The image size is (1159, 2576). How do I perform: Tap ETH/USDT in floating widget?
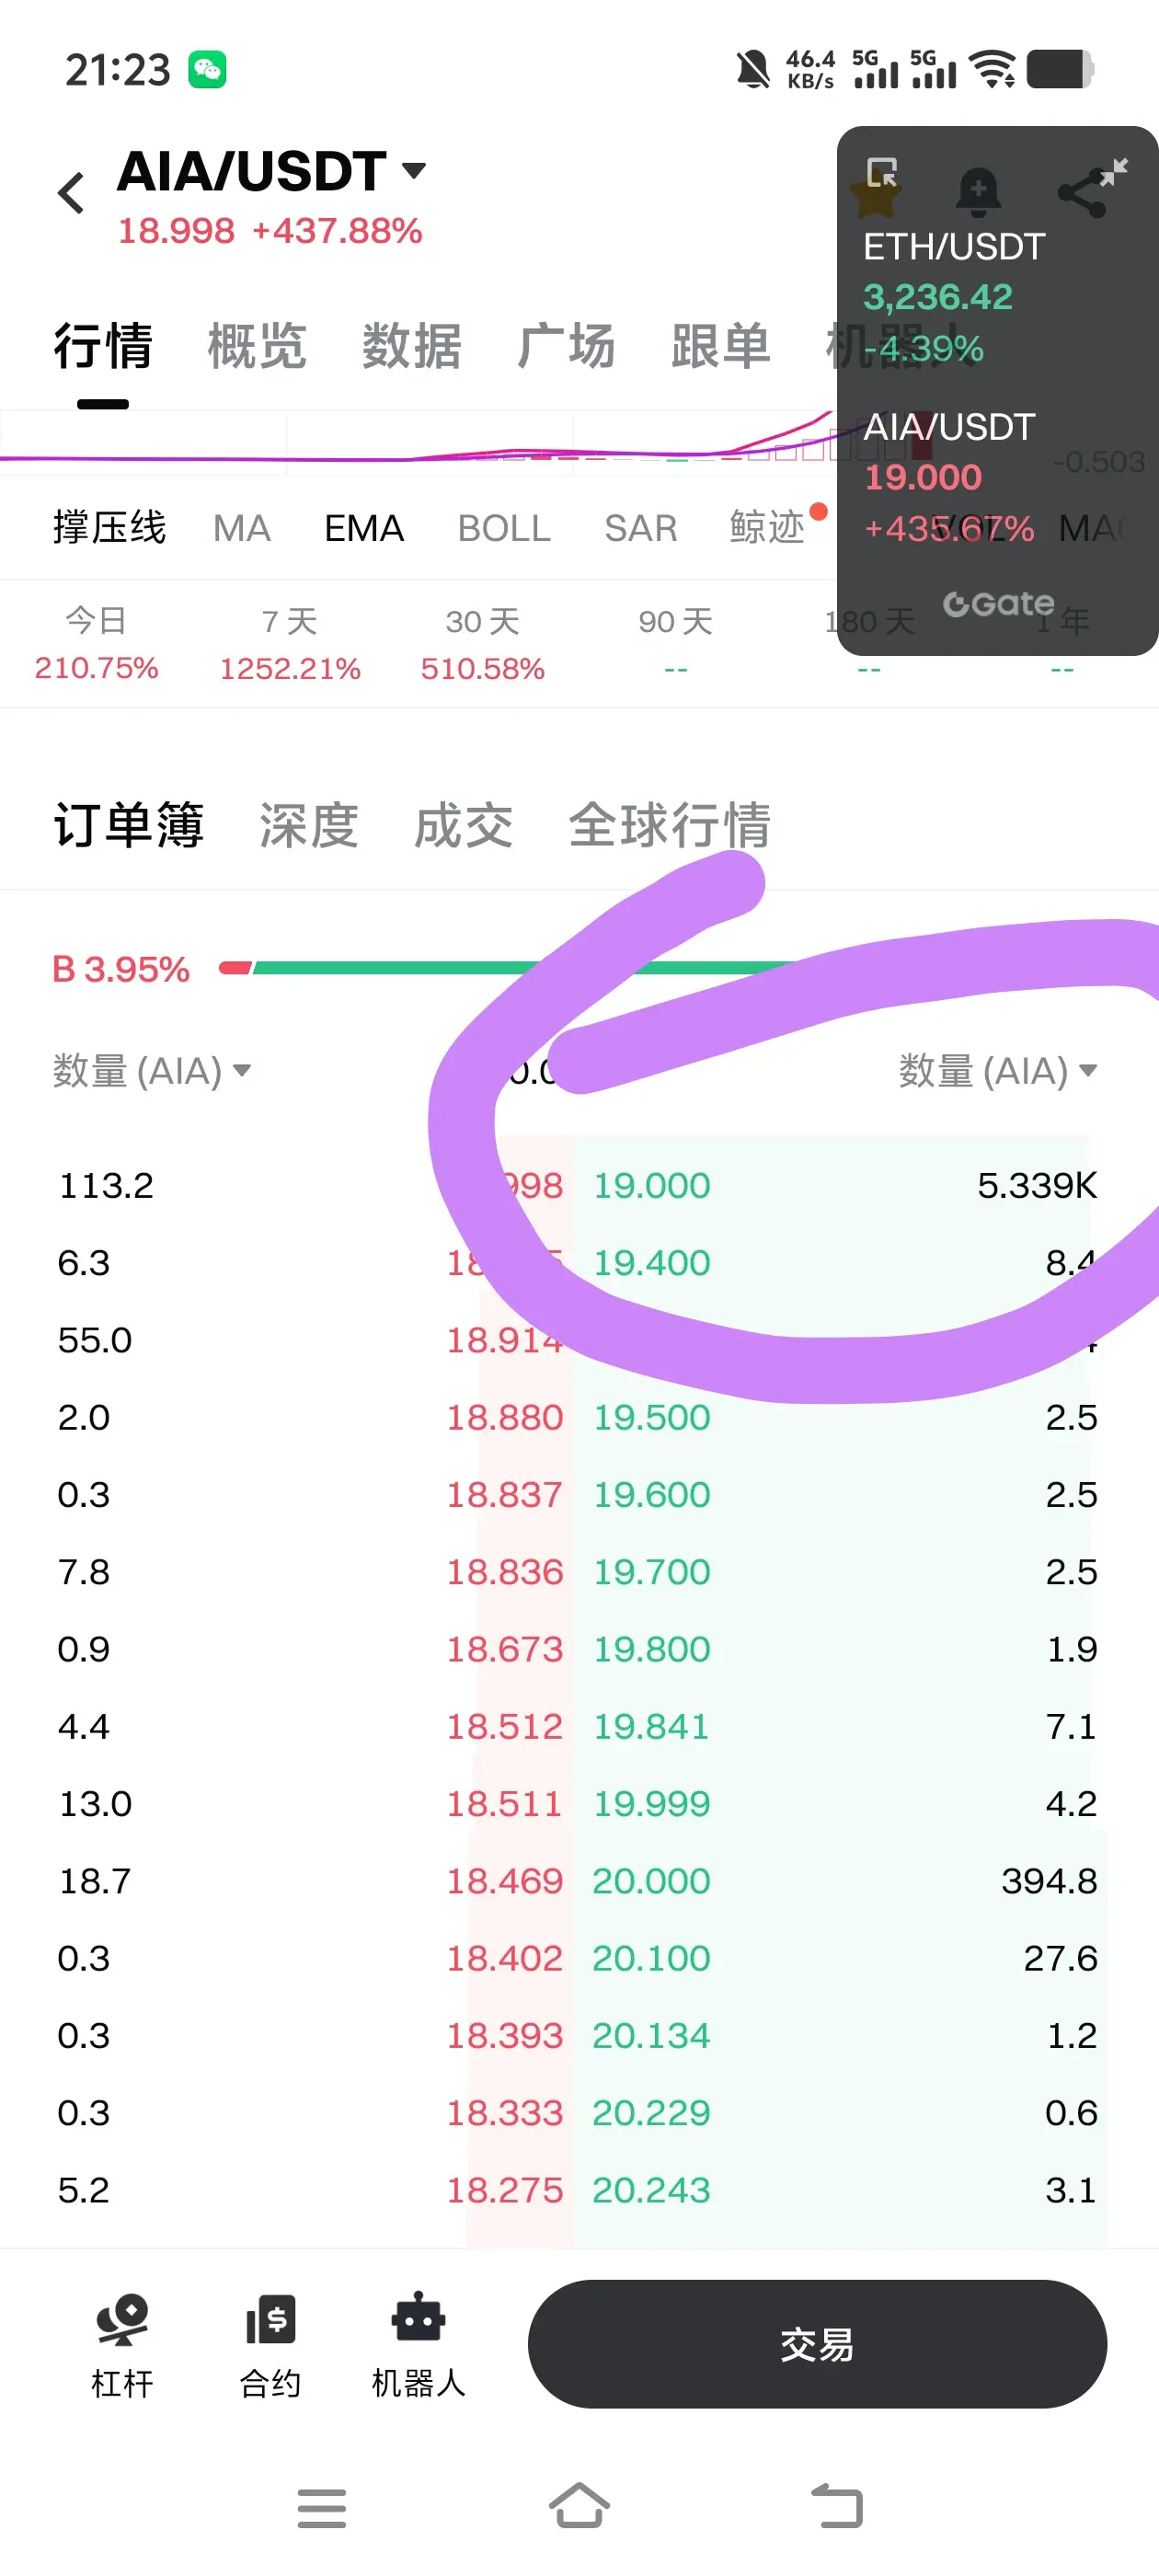pos(954,247)
